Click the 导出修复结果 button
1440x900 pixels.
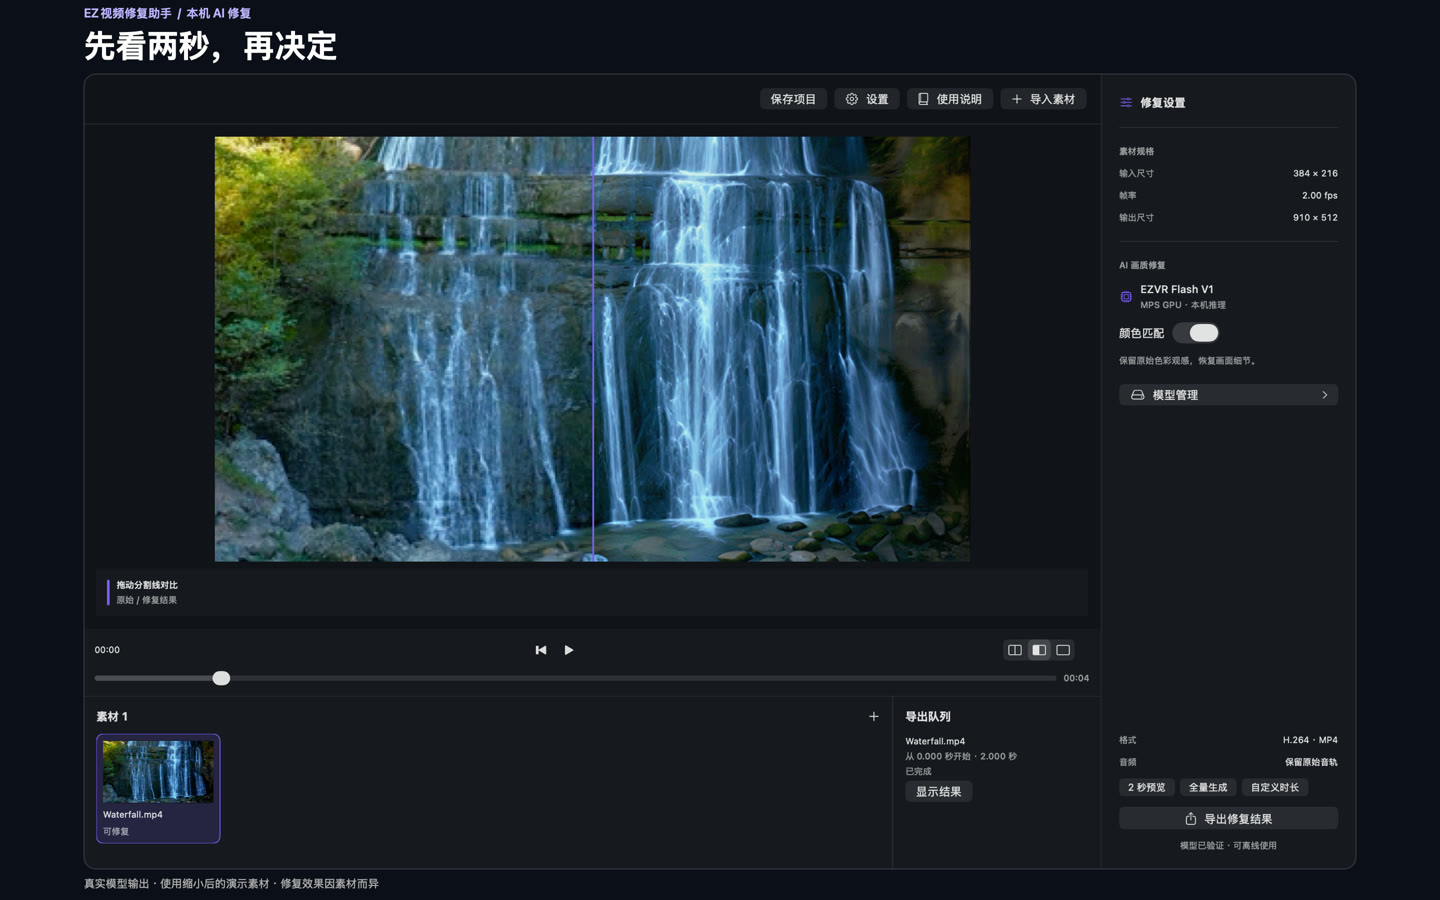[1228, 819]
